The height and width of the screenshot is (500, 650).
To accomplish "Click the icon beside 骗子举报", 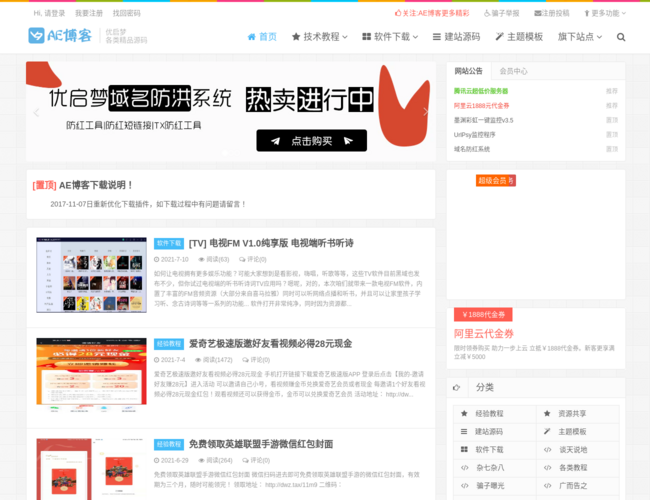I will point(488,13).
